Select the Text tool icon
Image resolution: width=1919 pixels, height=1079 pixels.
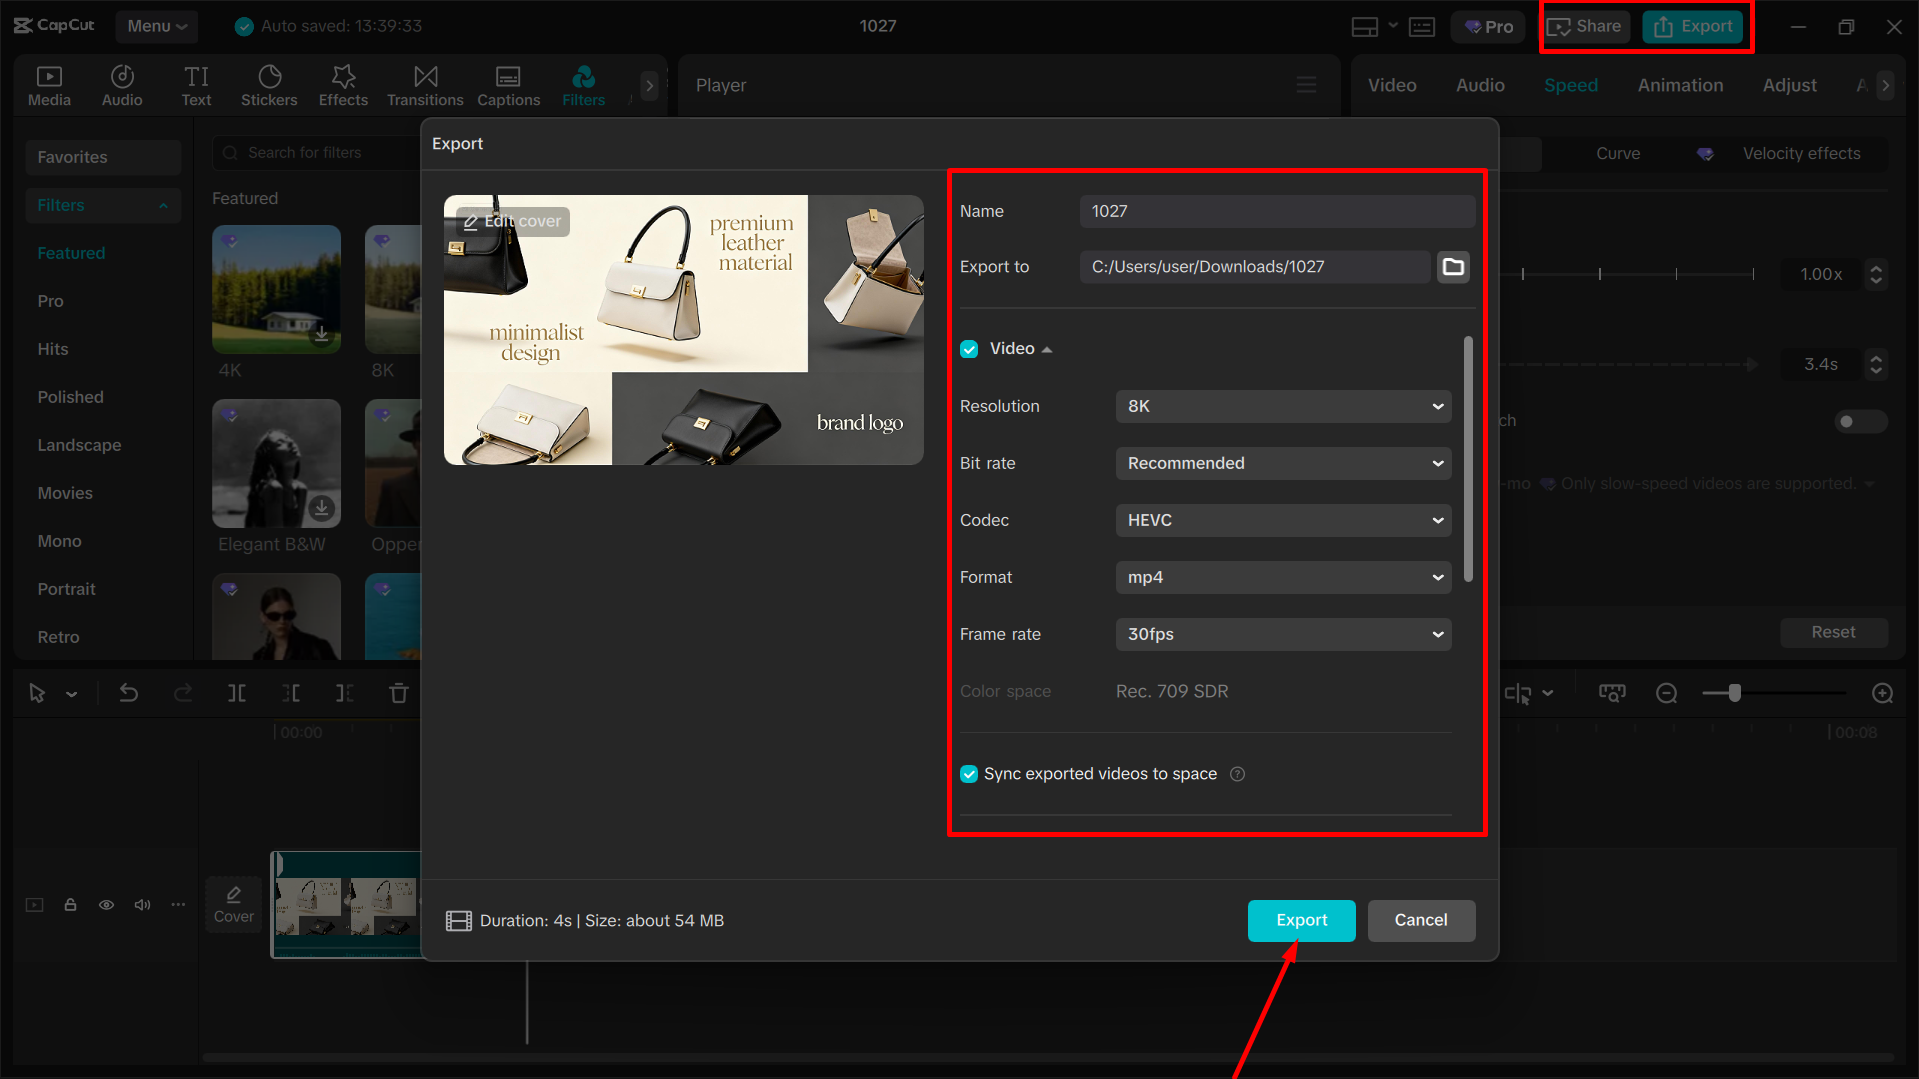196,85
